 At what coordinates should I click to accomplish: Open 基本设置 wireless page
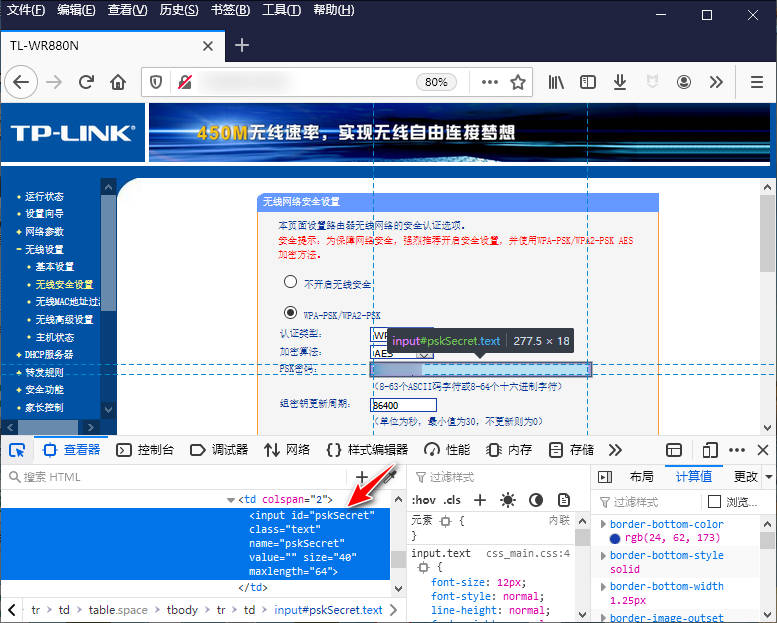(x=55, y=267)
